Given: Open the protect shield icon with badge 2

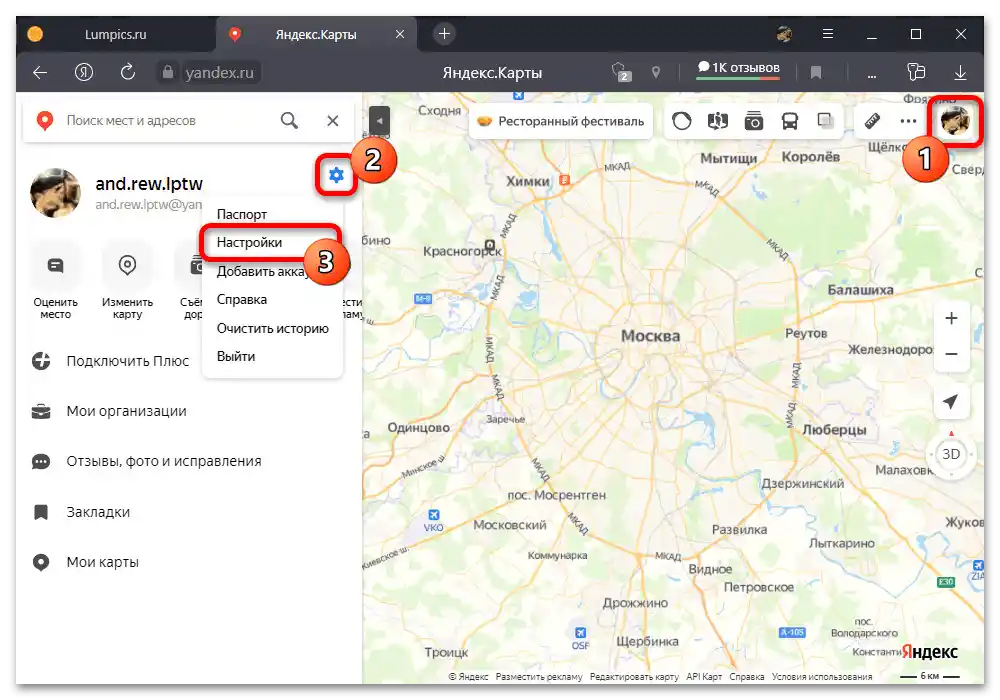Looking at the screenshot, I should click(x=621, y=72).
